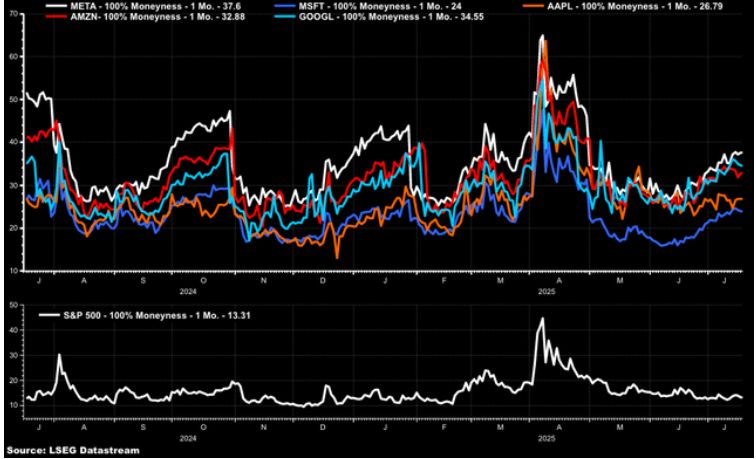The image size is (756, 459).
Task: Click the F month label under the S&P 500 chart
Action: click(x=443, y=427)
